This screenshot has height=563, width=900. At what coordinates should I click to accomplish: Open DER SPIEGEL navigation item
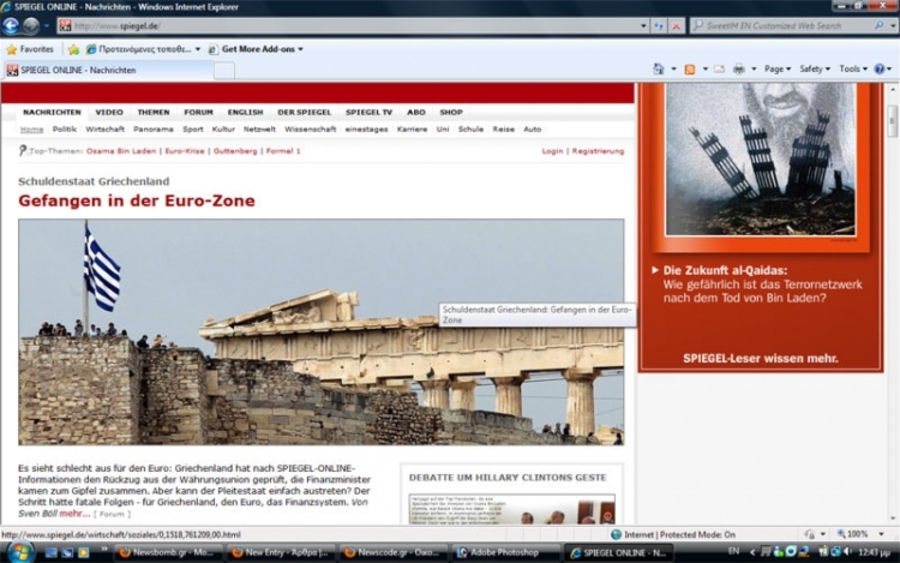point(304,112)
